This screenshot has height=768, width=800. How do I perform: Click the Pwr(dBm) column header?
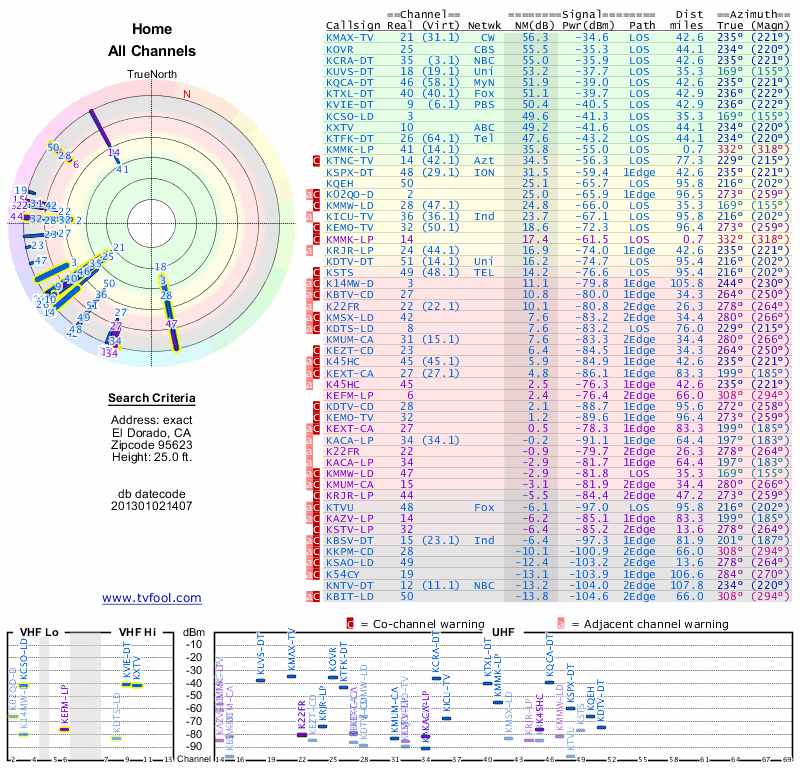pyautogui.click(x=588, y=25)
